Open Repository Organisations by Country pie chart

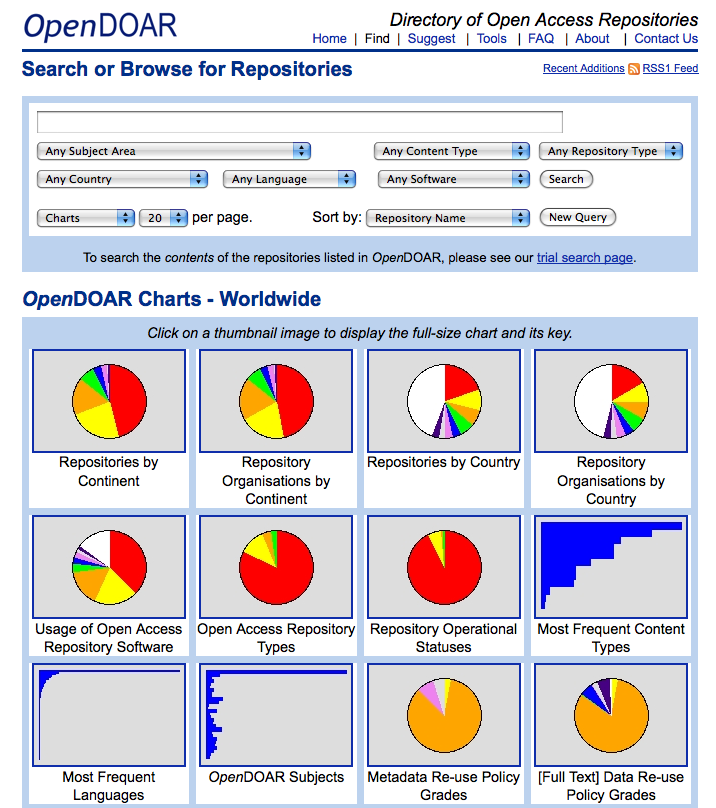coord(611,401)
